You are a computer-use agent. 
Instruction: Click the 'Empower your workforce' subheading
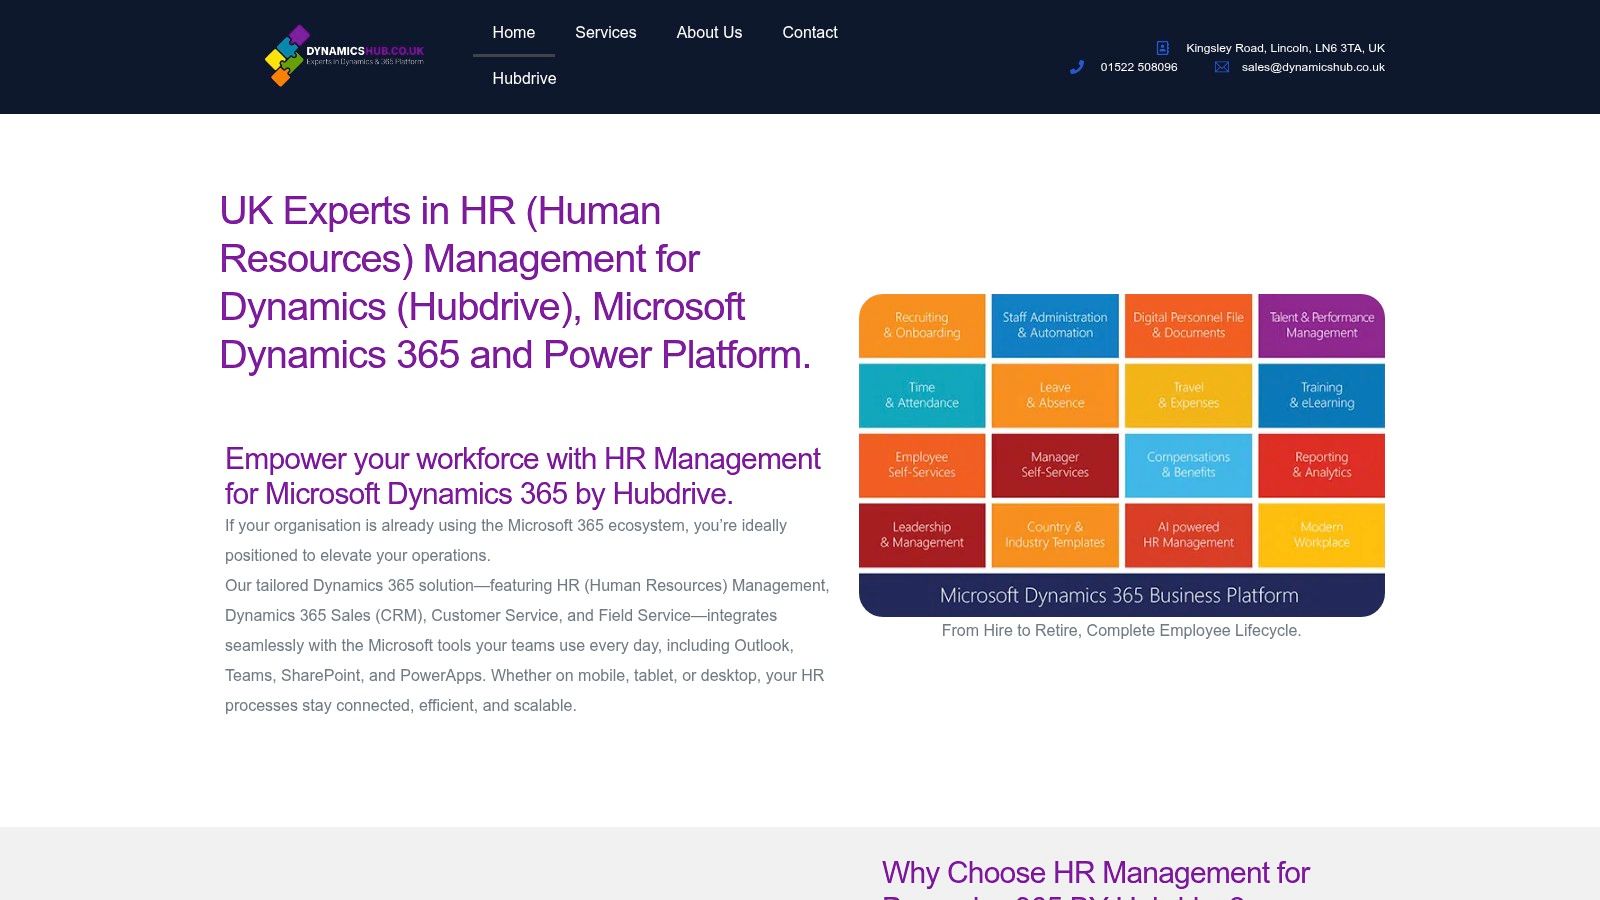[x=523, y=476]
